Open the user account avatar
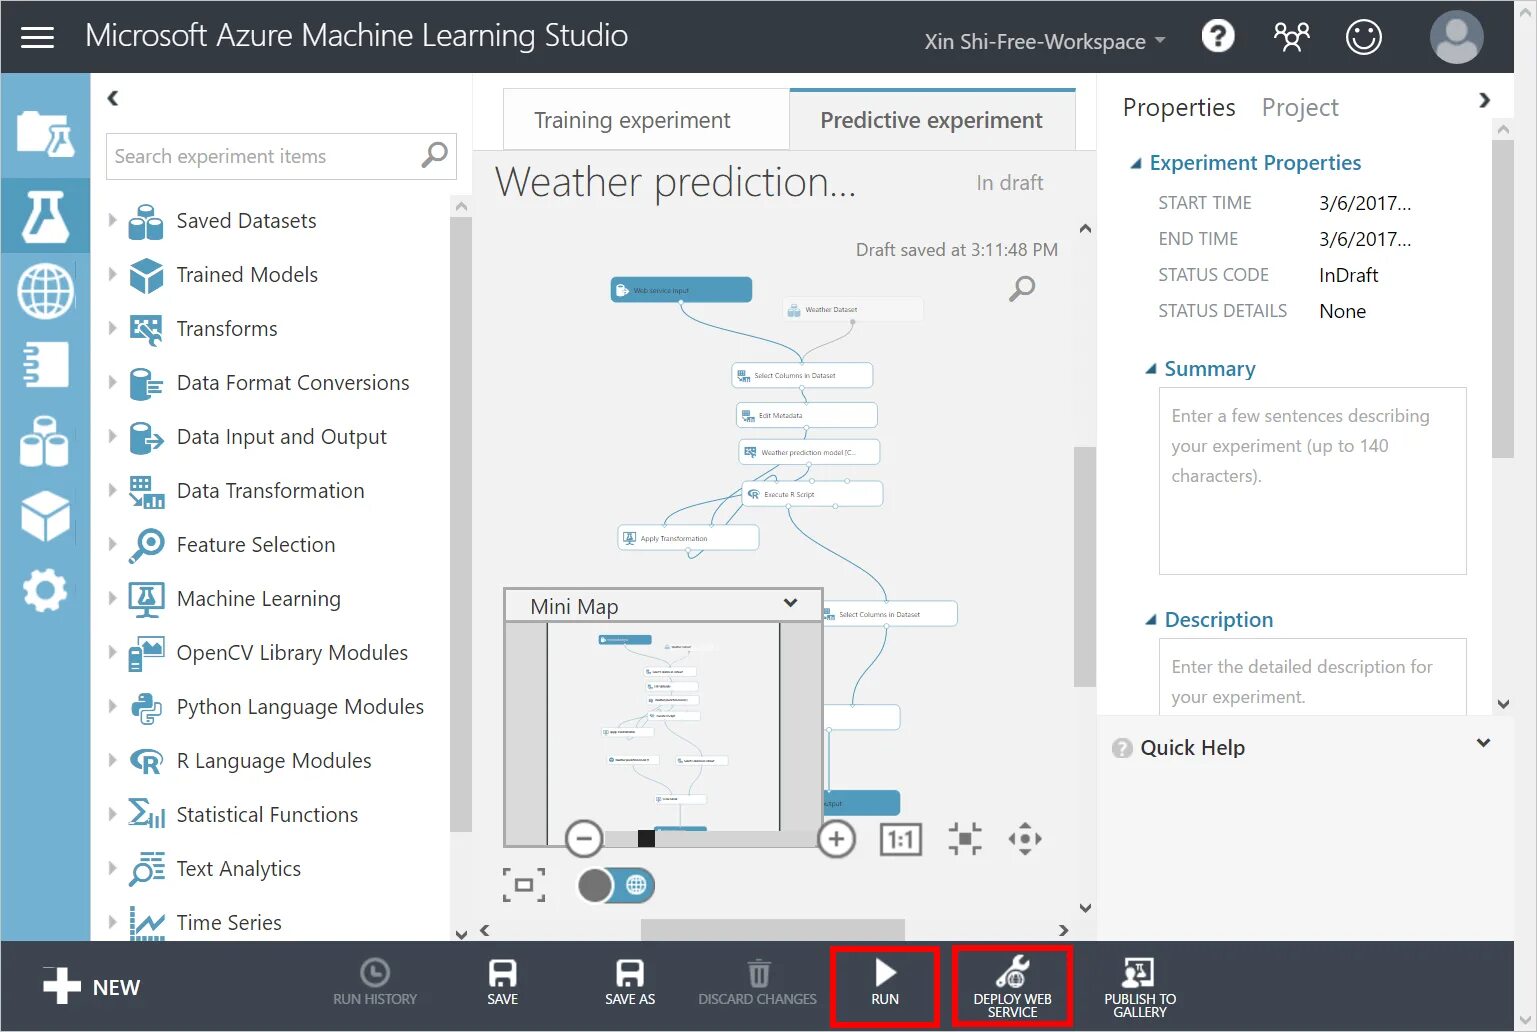Screen dimensions: 1537x1032 (x=1456, y=37)
